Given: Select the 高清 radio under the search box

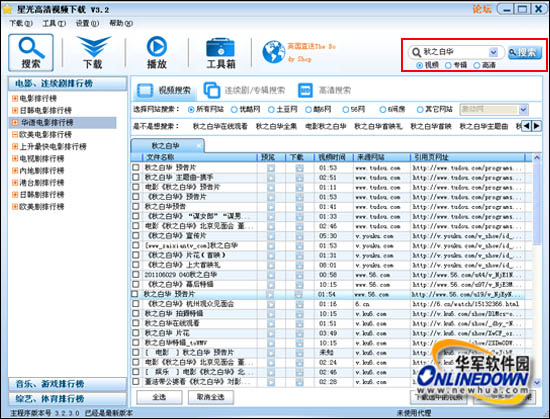Looking at the screenshot, I should pyautogui.click(x=476, y=65).
